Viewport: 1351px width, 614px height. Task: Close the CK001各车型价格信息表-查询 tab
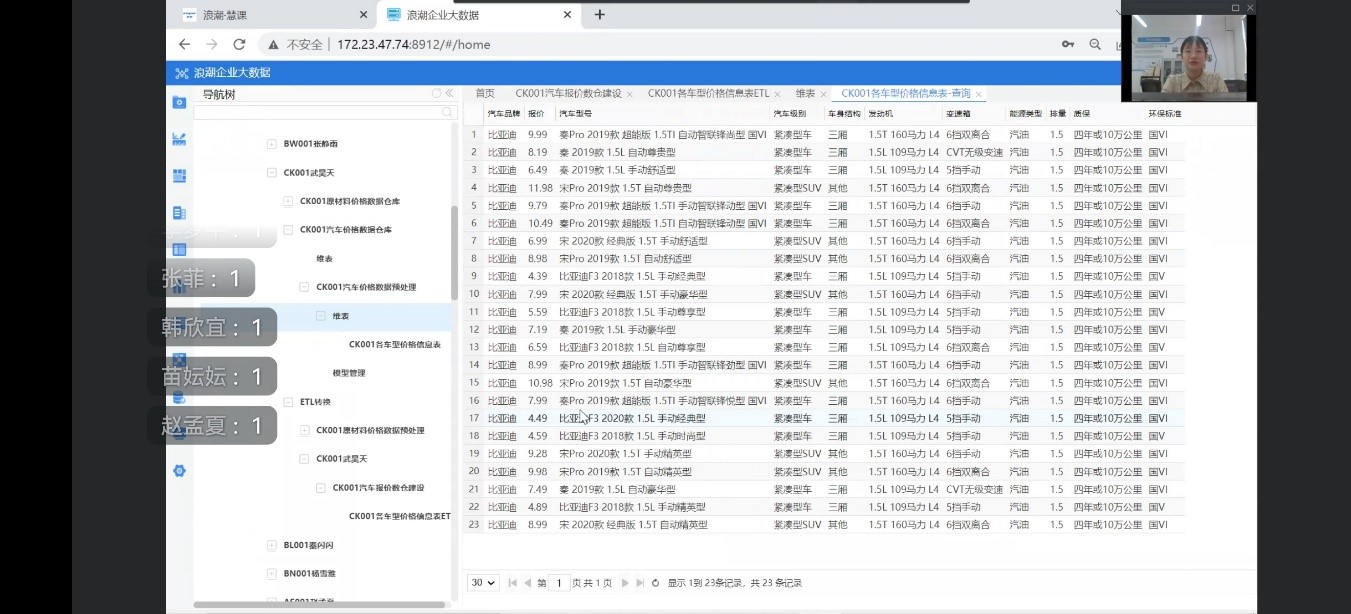pos(979,94)
